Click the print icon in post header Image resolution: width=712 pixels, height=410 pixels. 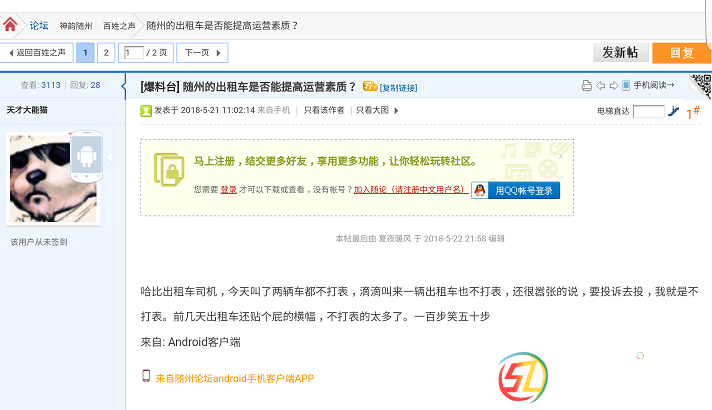586,86
